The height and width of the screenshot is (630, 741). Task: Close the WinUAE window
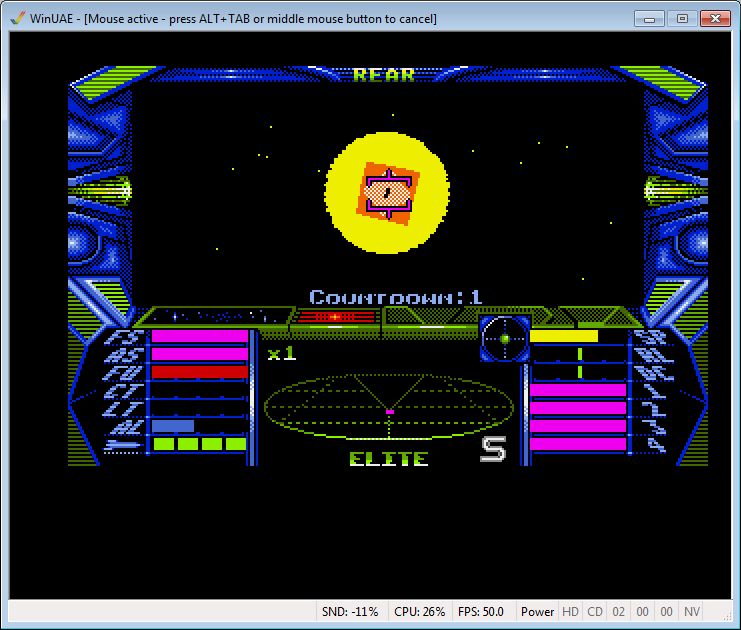click(x=715, y=19)
